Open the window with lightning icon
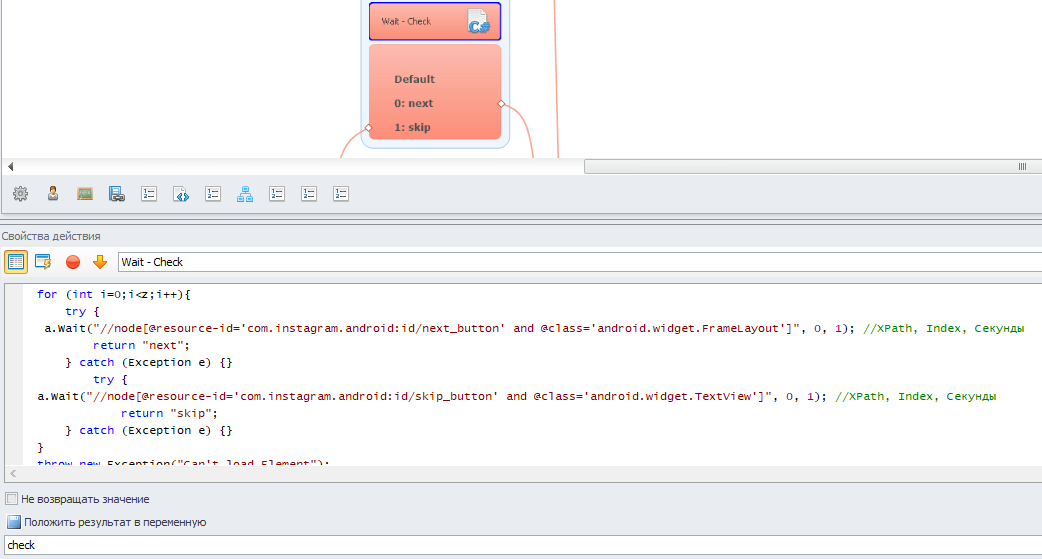Screen dimensions: 1042x559 pyautogui.click(x=43, y=262)
